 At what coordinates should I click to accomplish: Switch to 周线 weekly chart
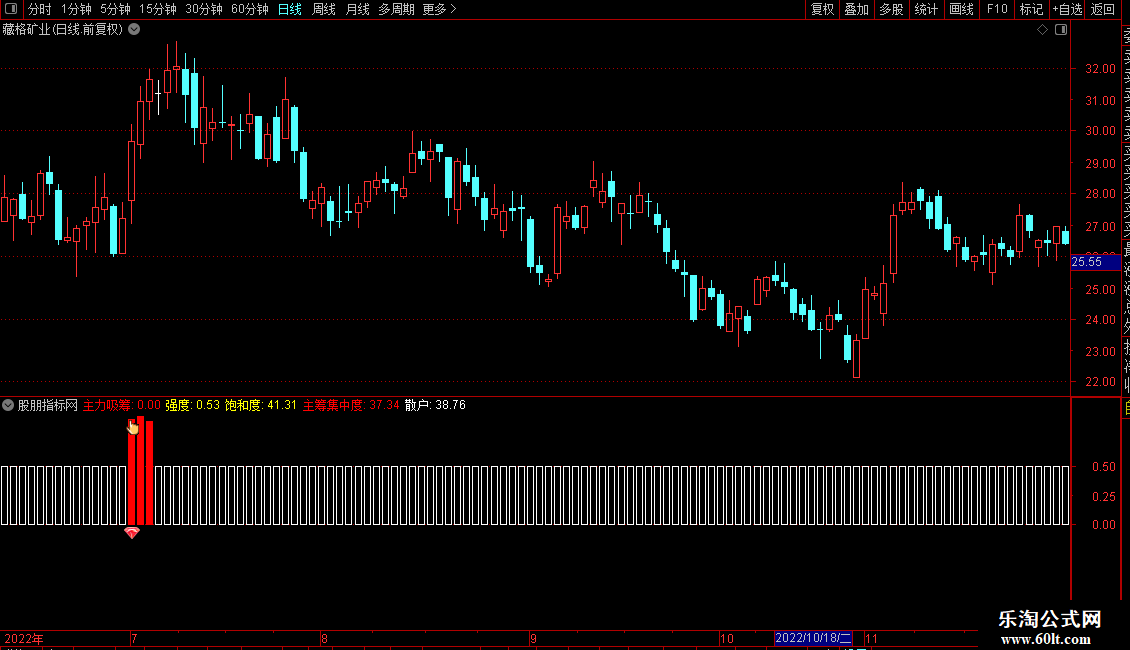click(x=324, y=9)
